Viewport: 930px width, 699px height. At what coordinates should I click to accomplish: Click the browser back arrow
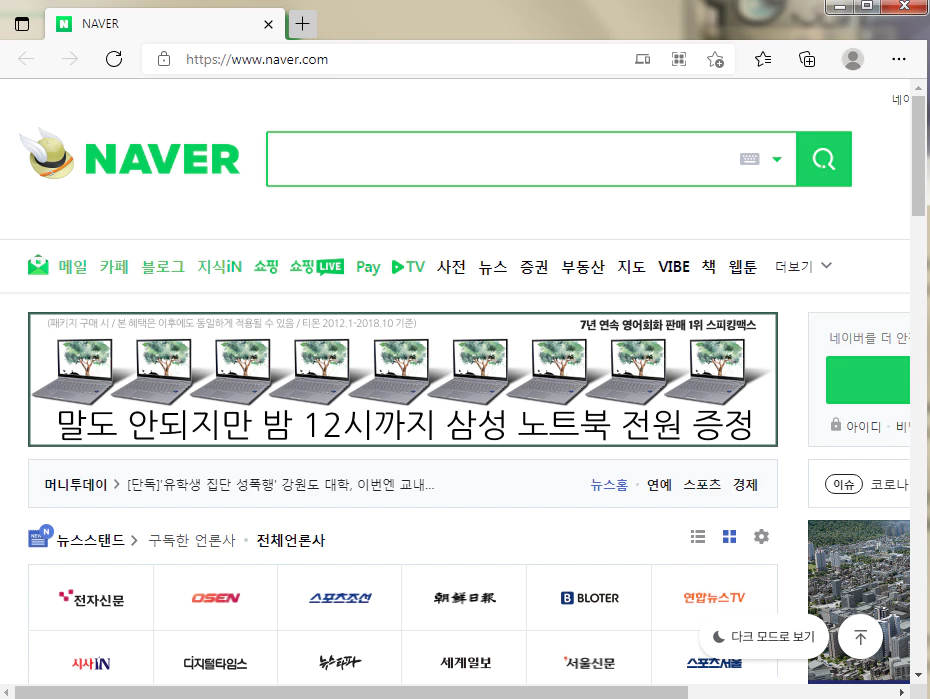pyautogui.click(x=26, y=59)
